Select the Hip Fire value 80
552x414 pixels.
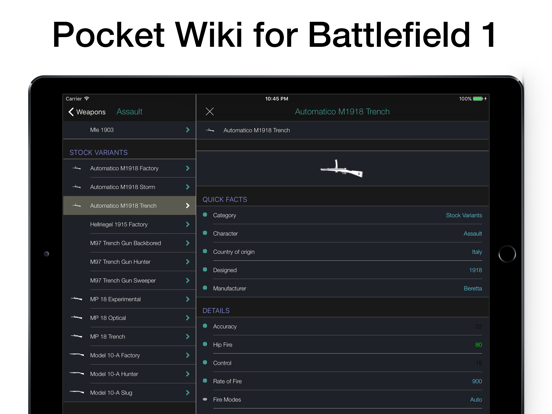[x=478, y=345]
